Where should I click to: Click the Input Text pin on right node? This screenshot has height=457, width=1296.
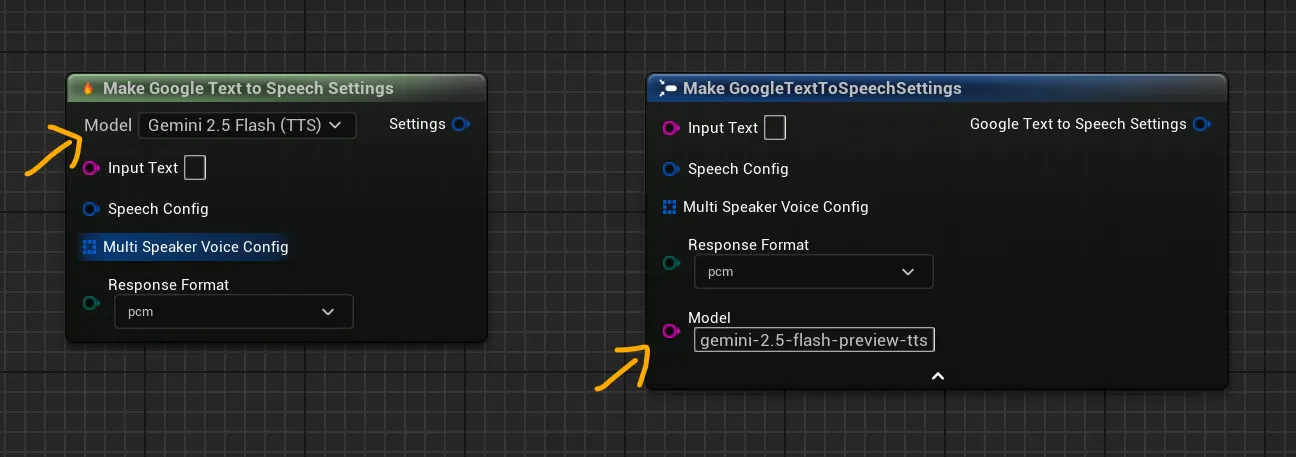coord(672,128)
